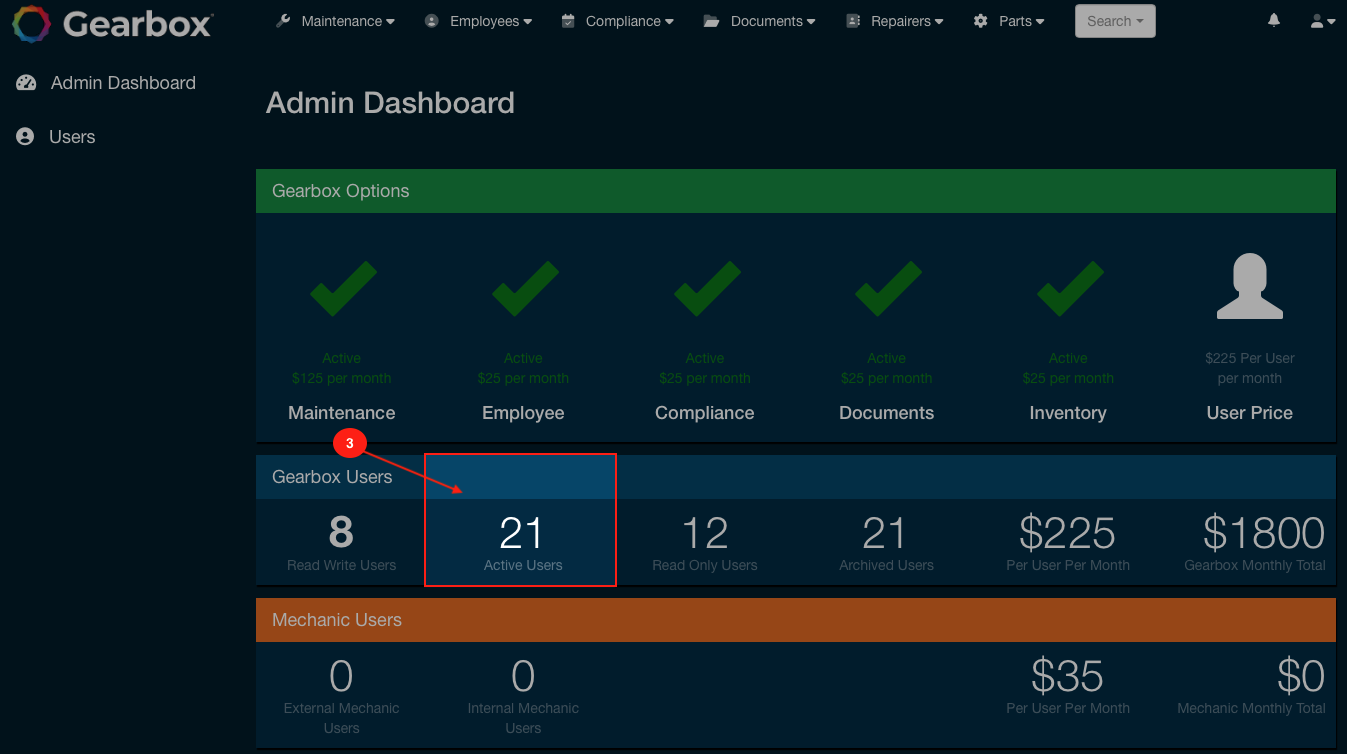This screenshot has width=1347, height=754.
Task: Select the 21 Active Users tile
Action: point(521,542)
